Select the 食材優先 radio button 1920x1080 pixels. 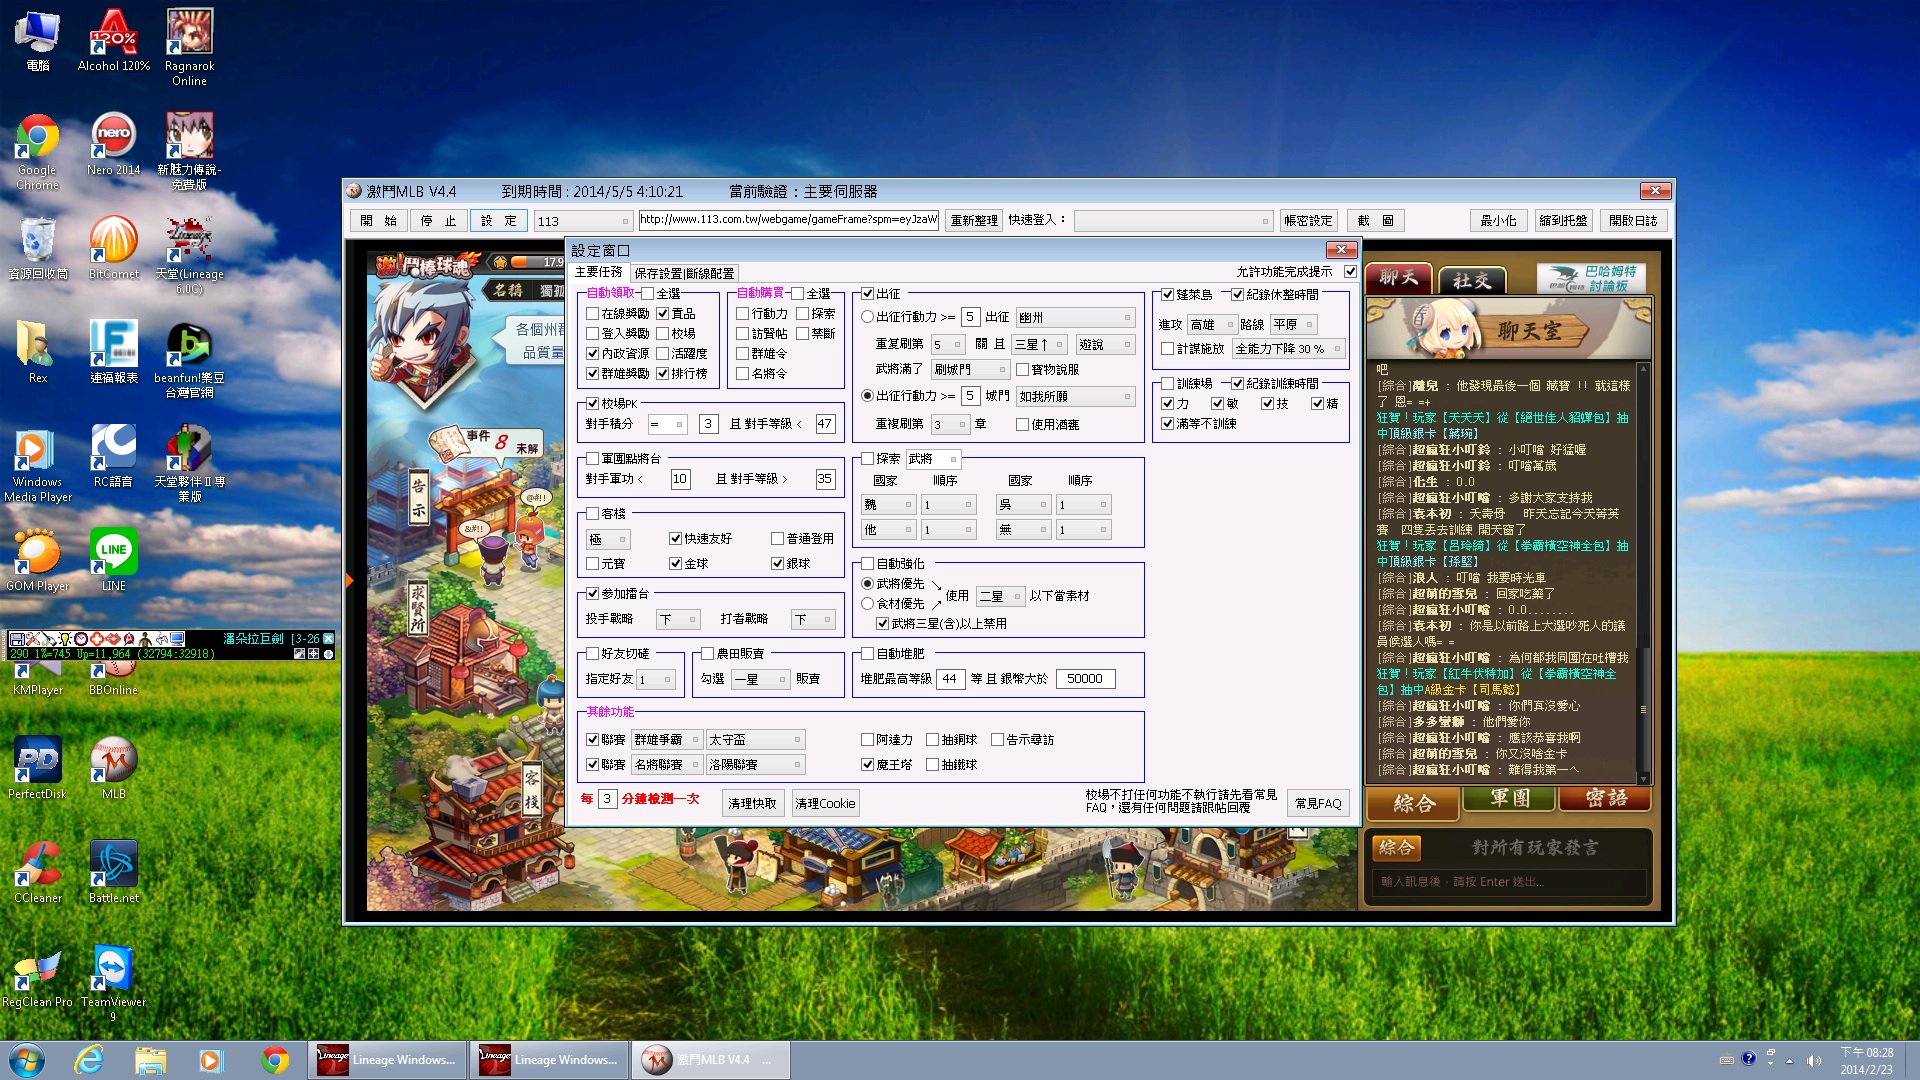click(x=867, y=604)
